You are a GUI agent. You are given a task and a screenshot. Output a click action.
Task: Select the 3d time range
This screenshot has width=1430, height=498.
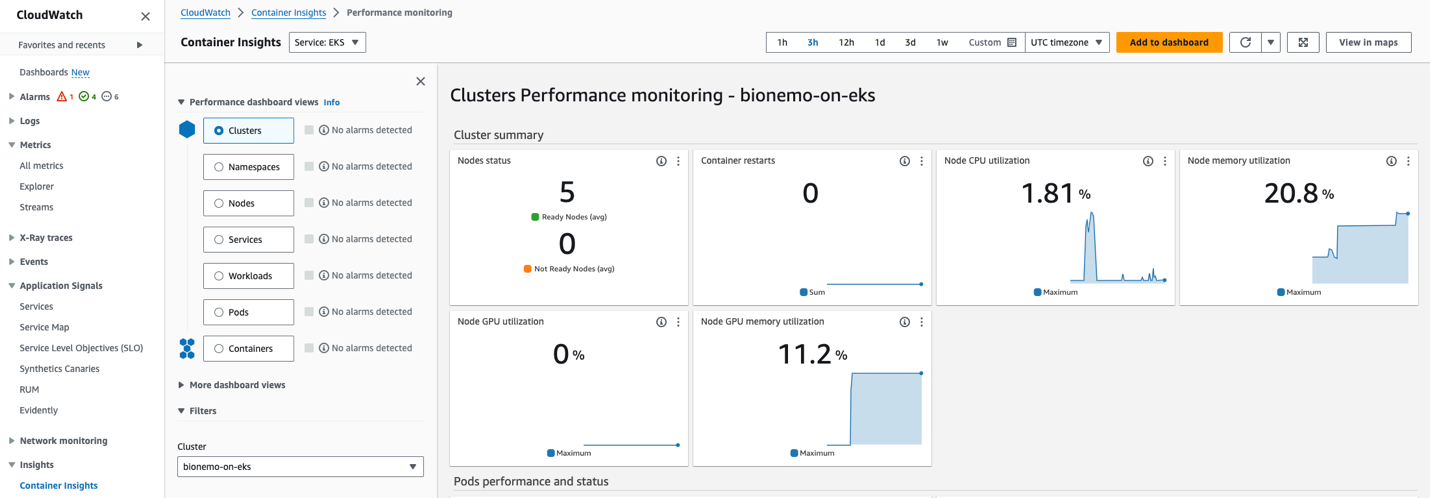click(910, 42)
